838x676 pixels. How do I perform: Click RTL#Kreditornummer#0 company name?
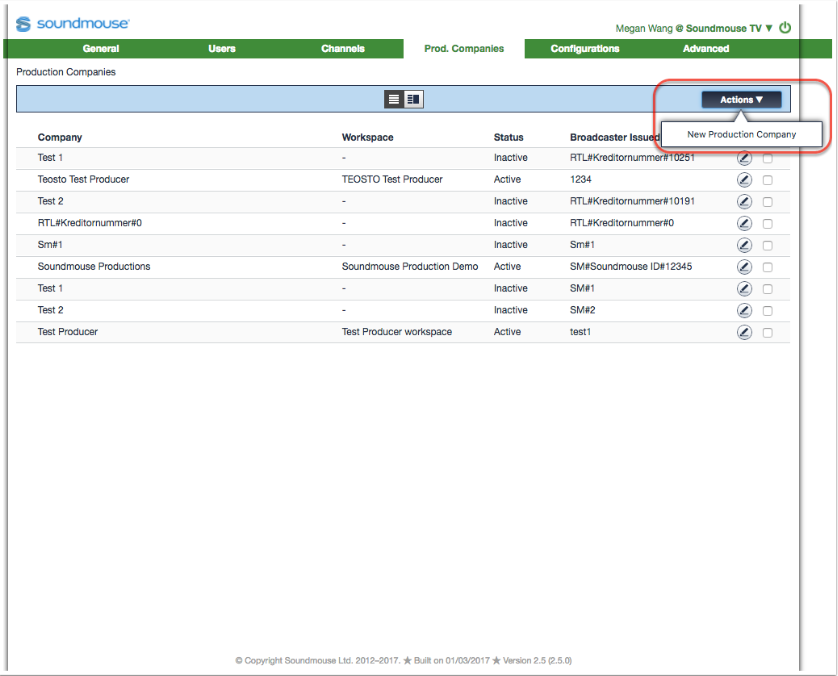pyautogui.click(x=90, y=223)
